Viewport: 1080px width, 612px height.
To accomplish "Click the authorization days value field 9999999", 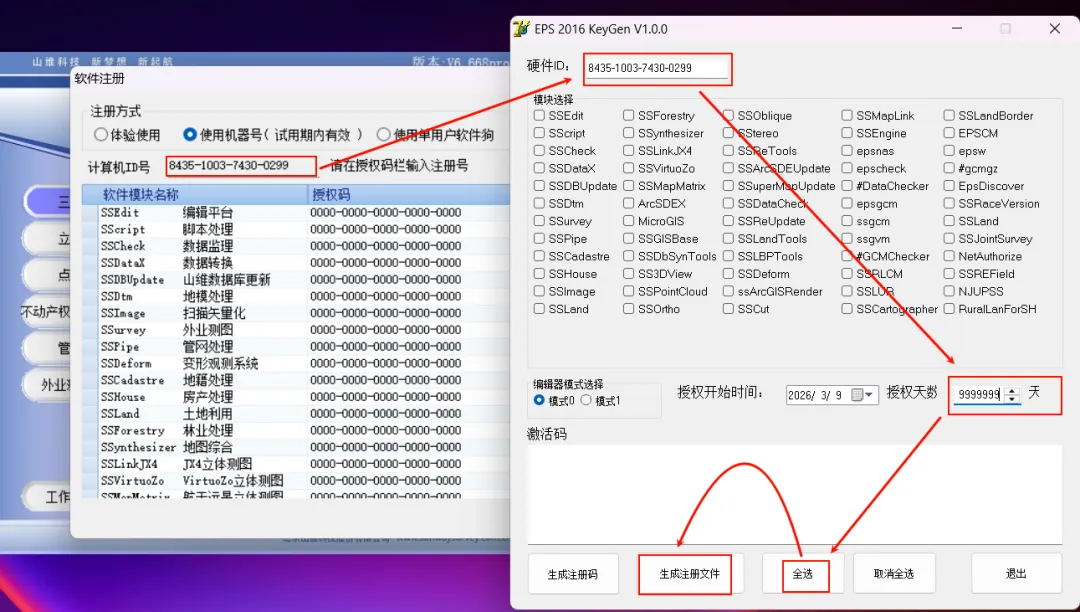I will pos(979,394).
